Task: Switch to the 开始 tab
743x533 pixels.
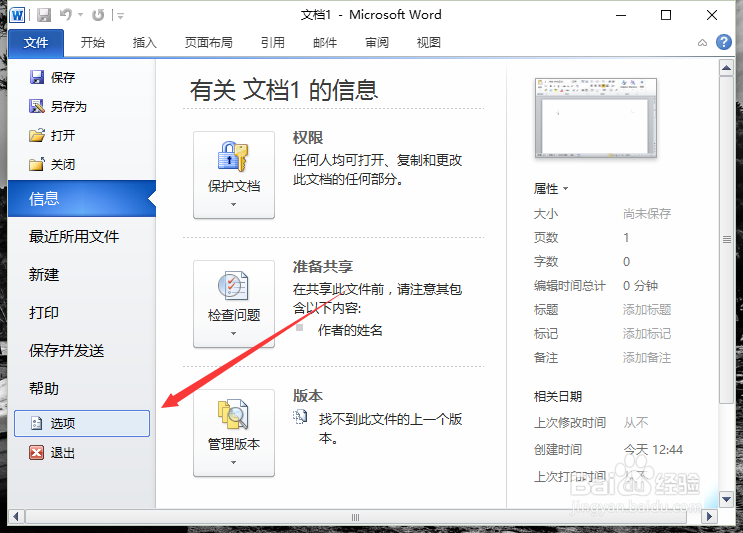Action: click(x=92, y=43)
